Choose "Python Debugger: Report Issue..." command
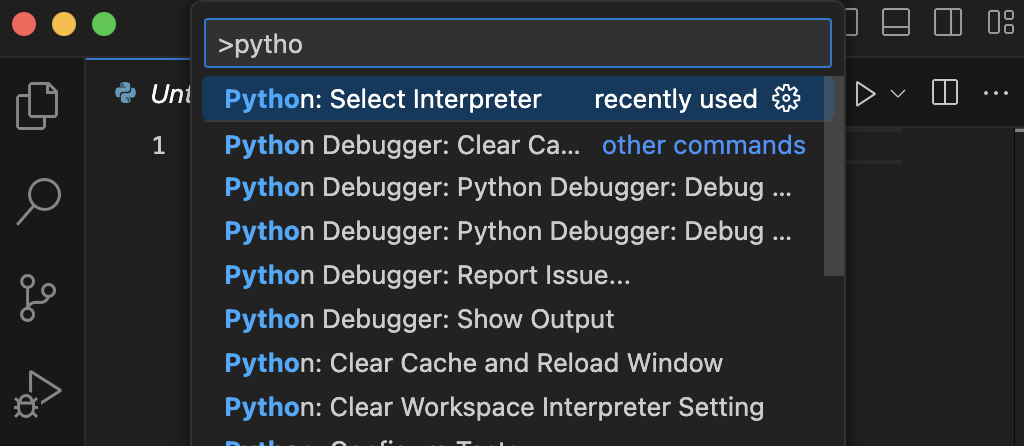Screen dimensions: 1024x446 [427, 275]
